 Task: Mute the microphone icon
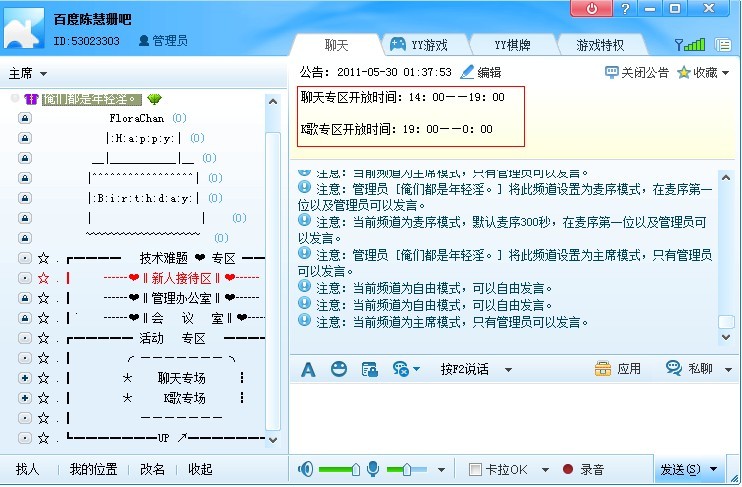click(x=373, y=469)
